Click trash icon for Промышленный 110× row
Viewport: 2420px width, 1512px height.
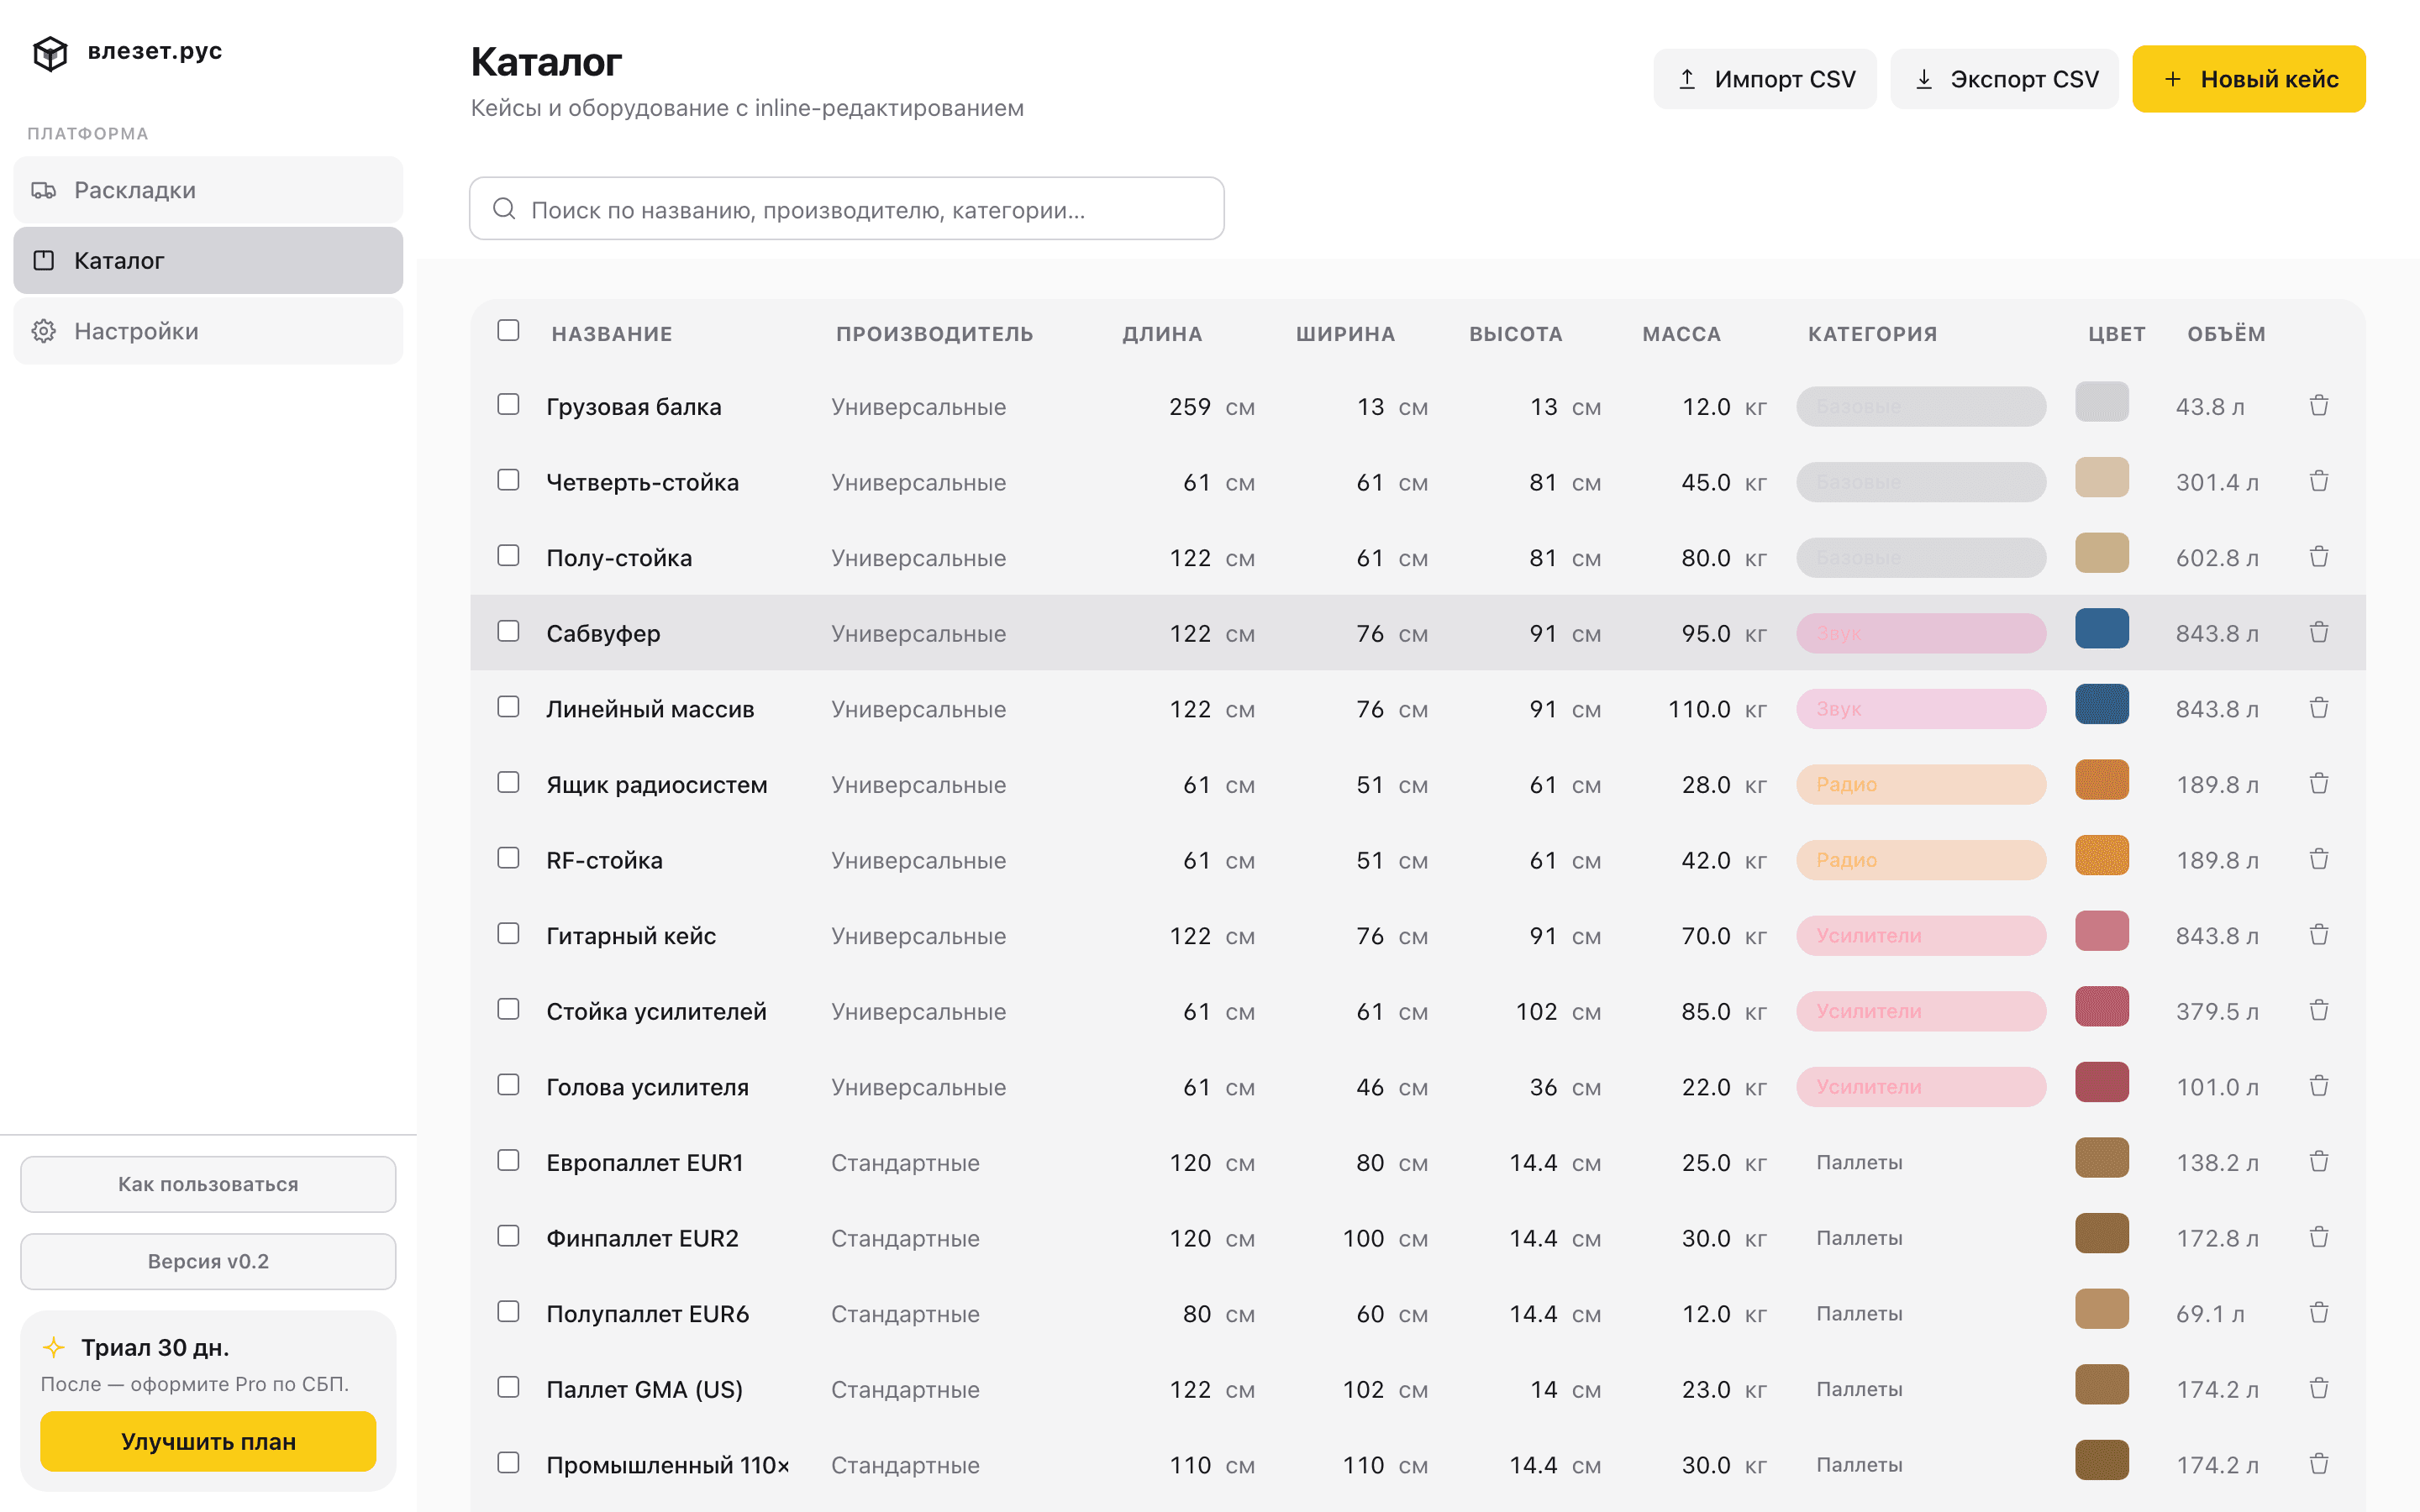[2319, 1464]
